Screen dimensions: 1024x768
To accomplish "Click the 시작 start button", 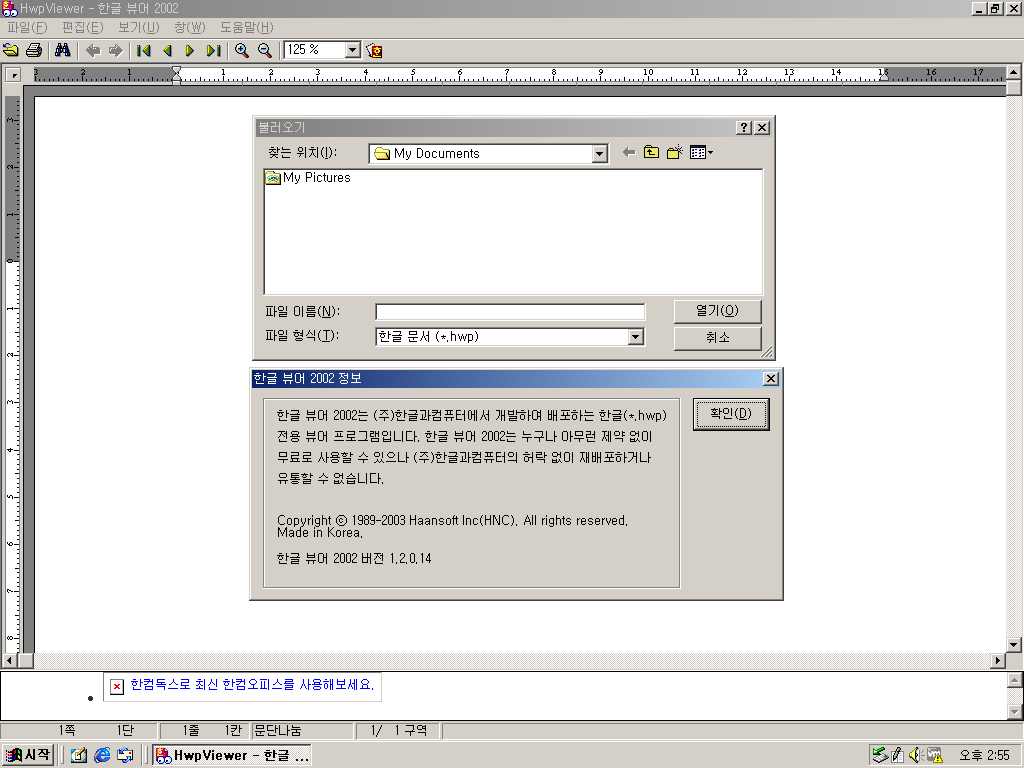I will (27, 755).
